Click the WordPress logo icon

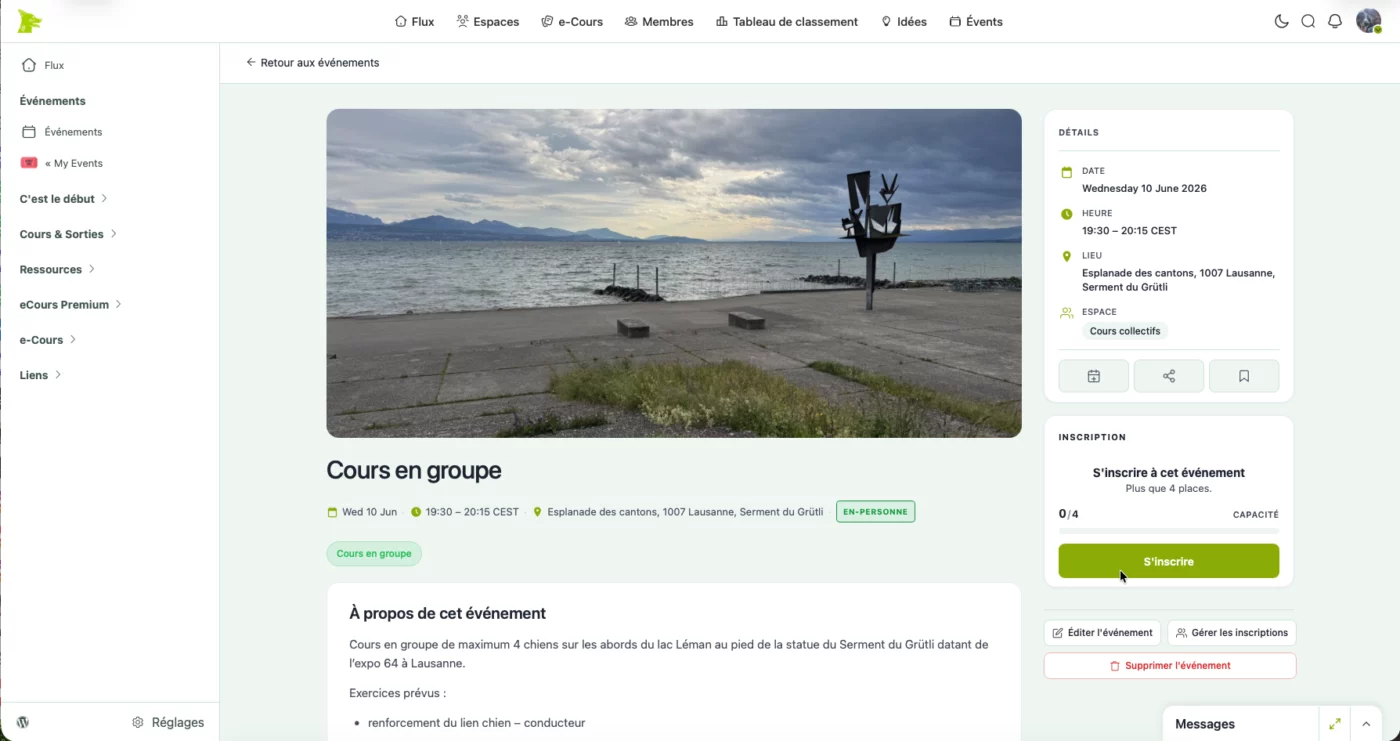(x=23, y=722)
